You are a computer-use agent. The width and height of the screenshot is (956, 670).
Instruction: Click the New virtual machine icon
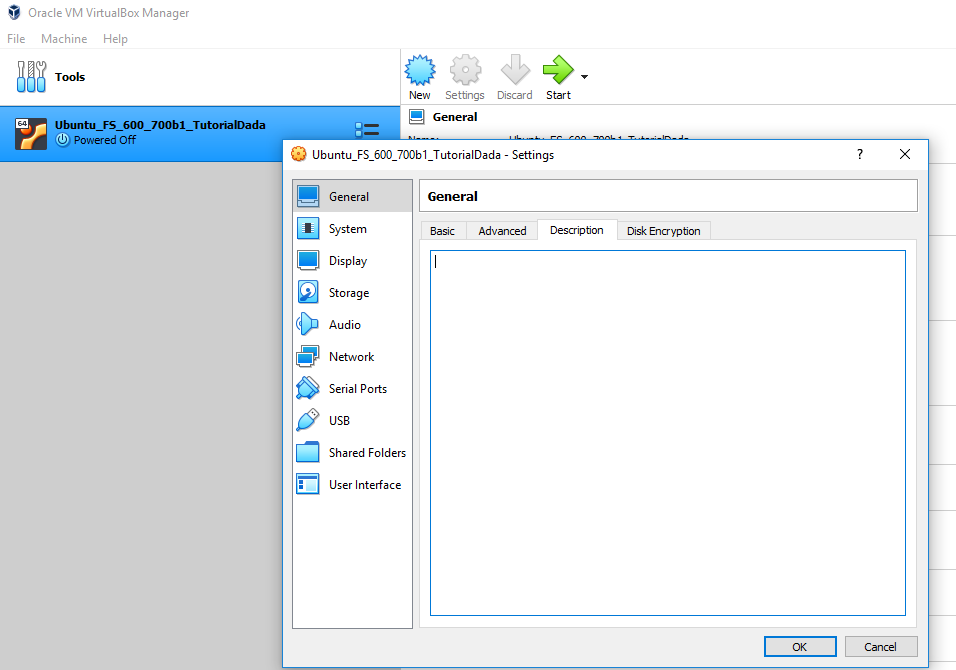click(x=419, y=71)
